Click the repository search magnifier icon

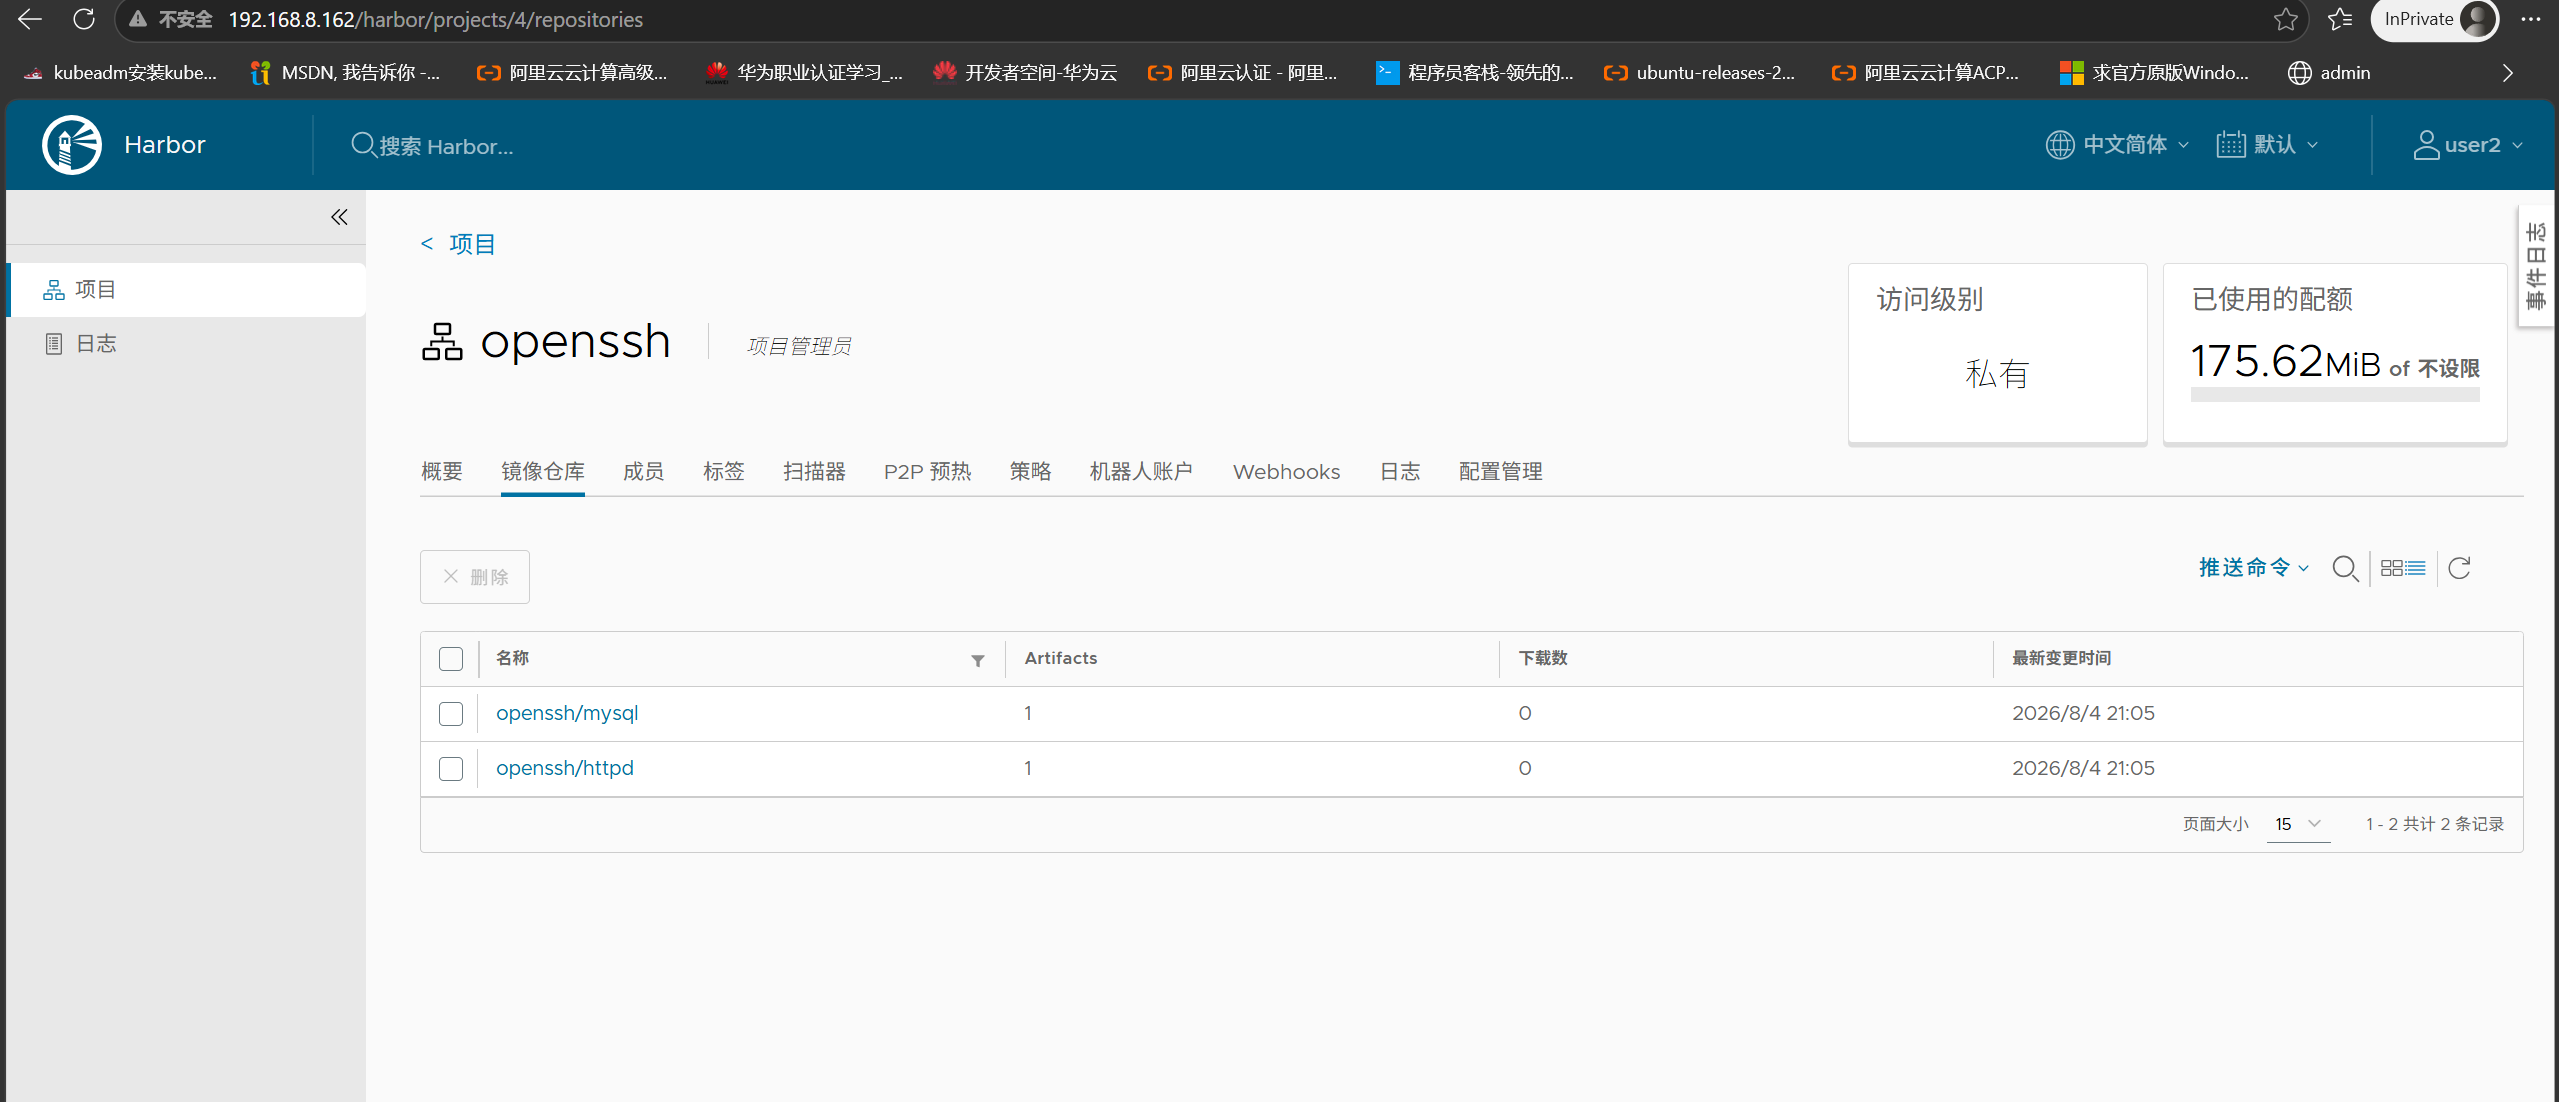coord(2345,568)
